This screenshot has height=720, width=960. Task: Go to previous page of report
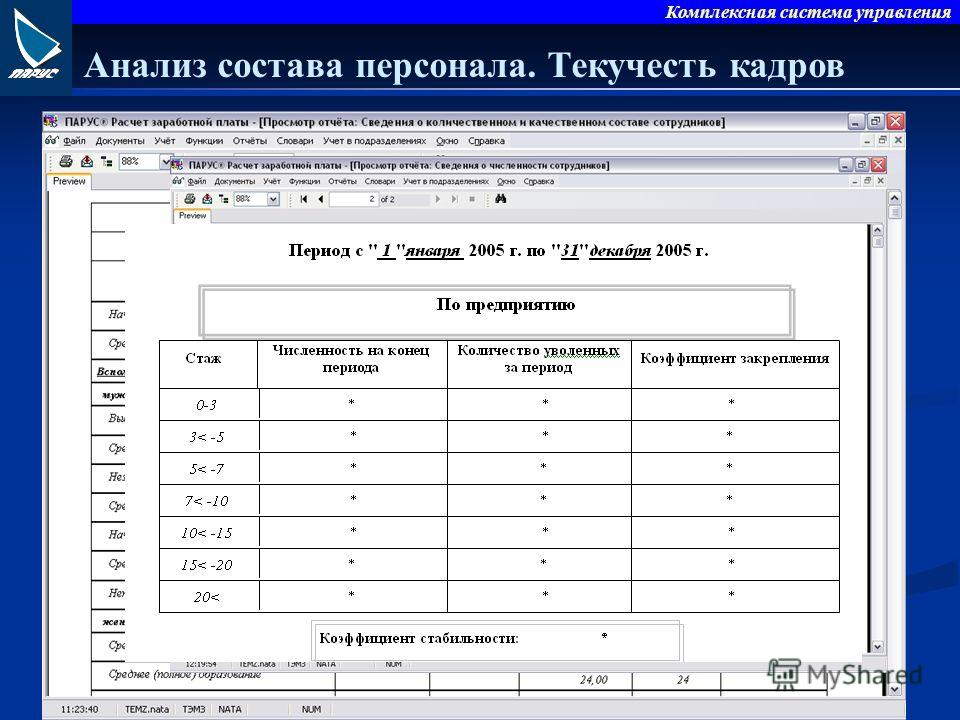pos(320,199)
